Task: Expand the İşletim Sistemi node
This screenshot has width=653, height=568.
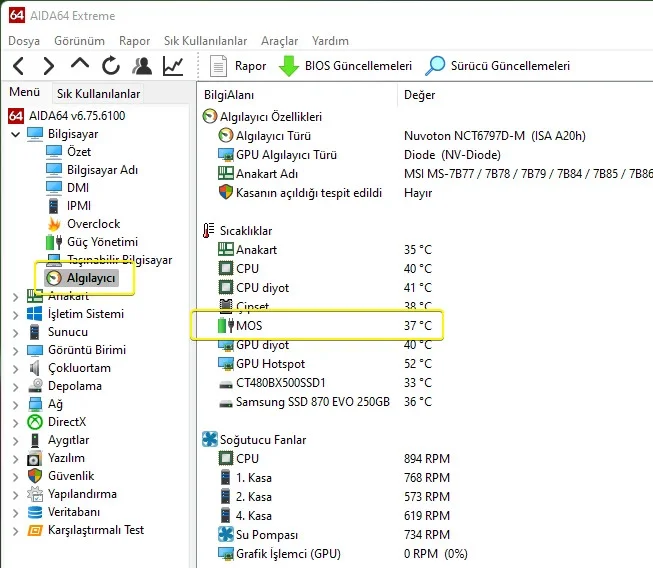Action: point(15,315)
